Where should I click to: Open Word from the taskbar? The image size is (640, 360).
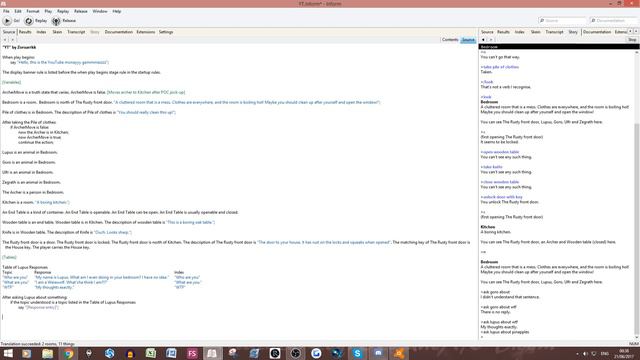click(x=171, y=353)
